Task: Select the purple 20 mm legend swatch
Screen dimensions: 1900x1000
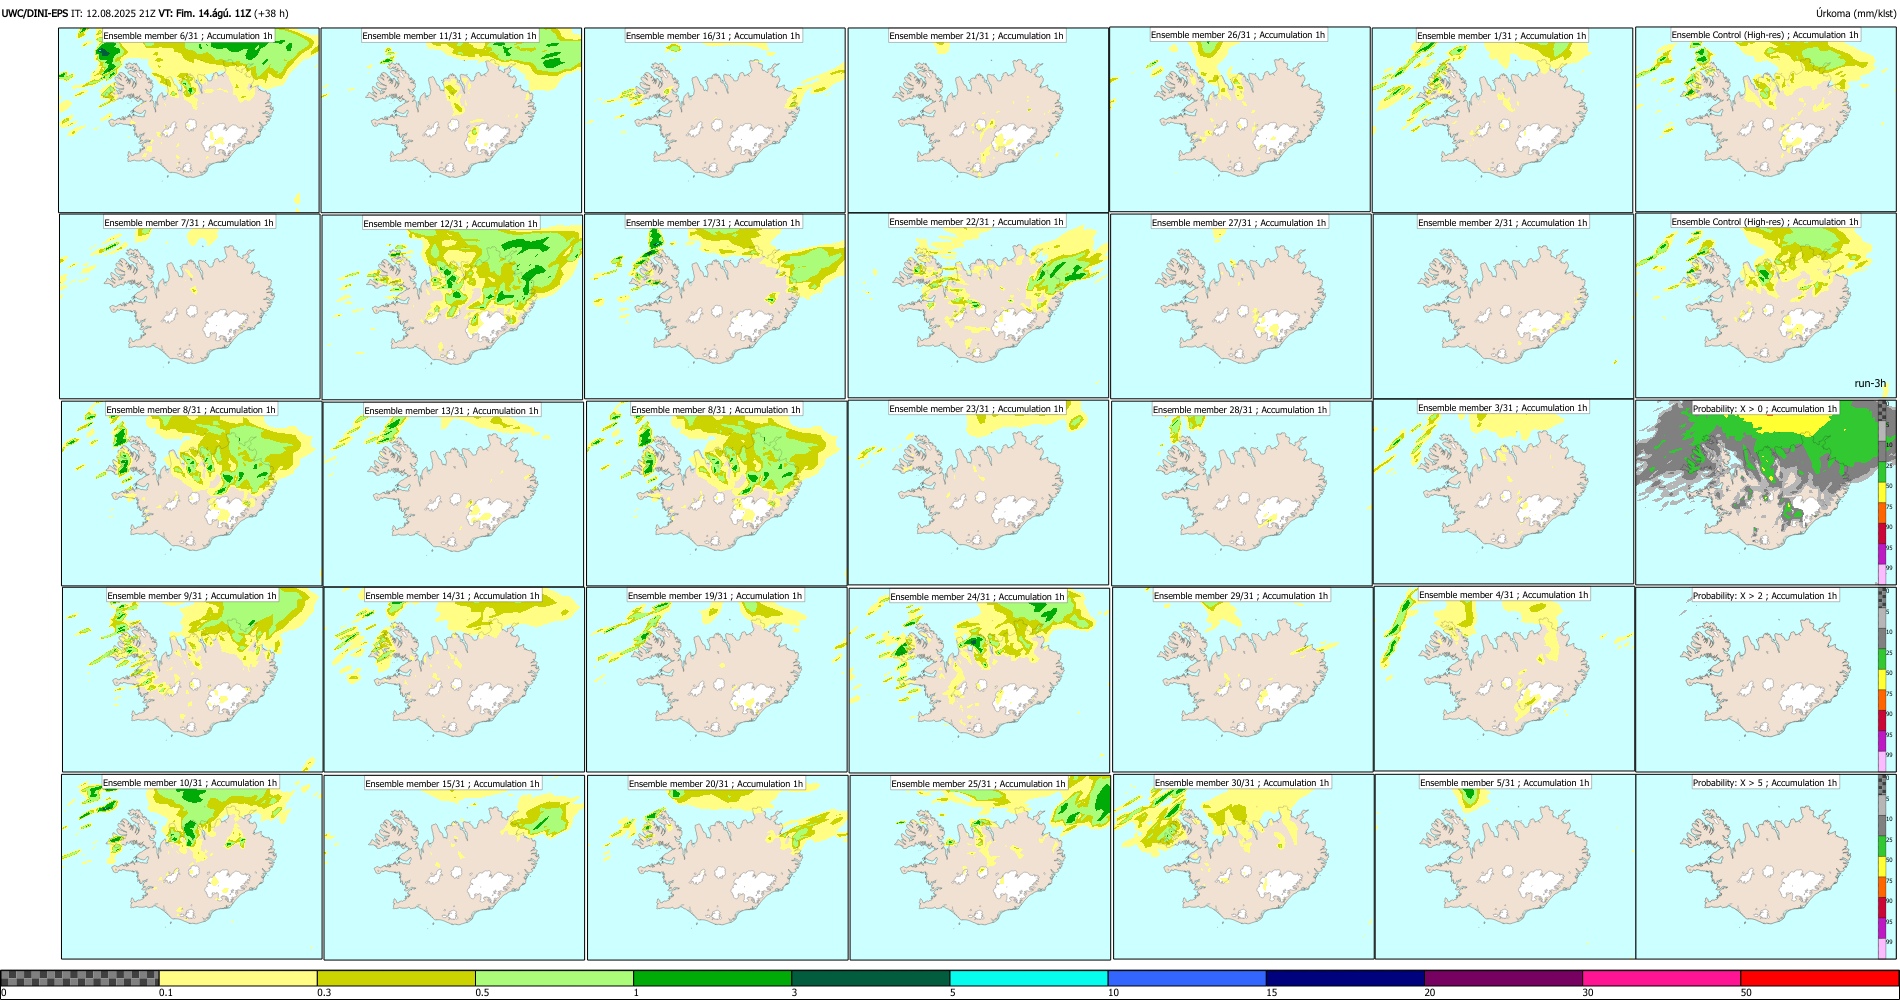Action: (x=1503, y=978)
